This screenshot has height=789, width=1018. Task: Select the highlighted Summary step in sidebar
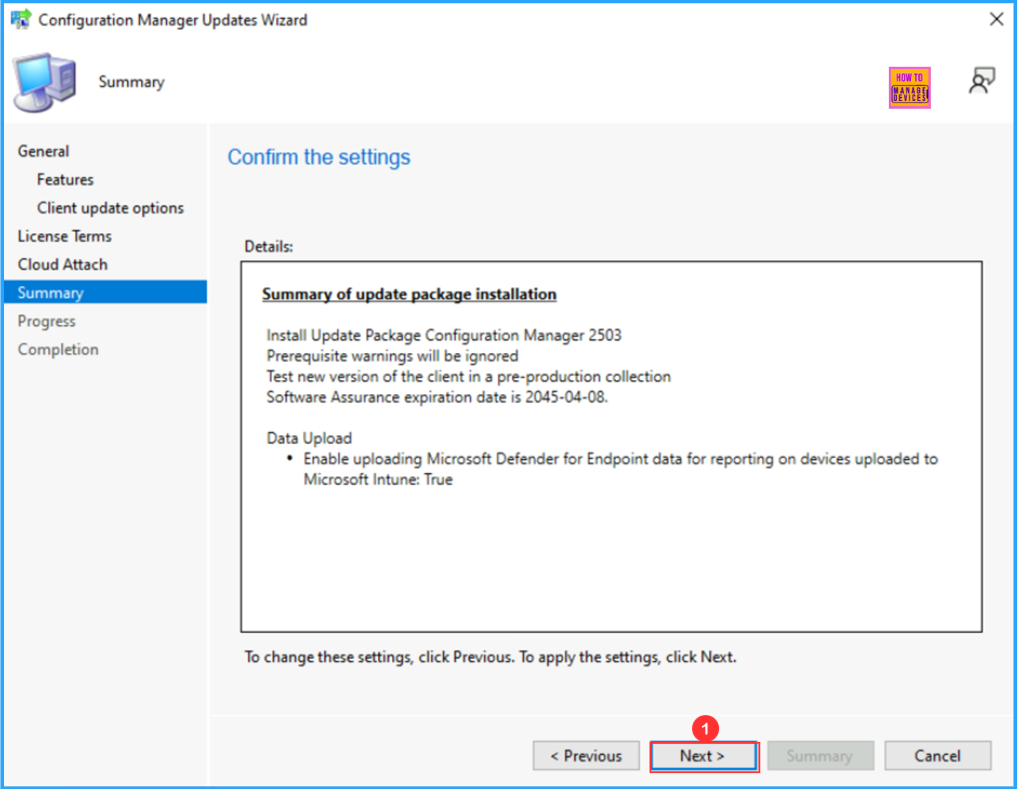pyautogui.click(x=50, y=293)
